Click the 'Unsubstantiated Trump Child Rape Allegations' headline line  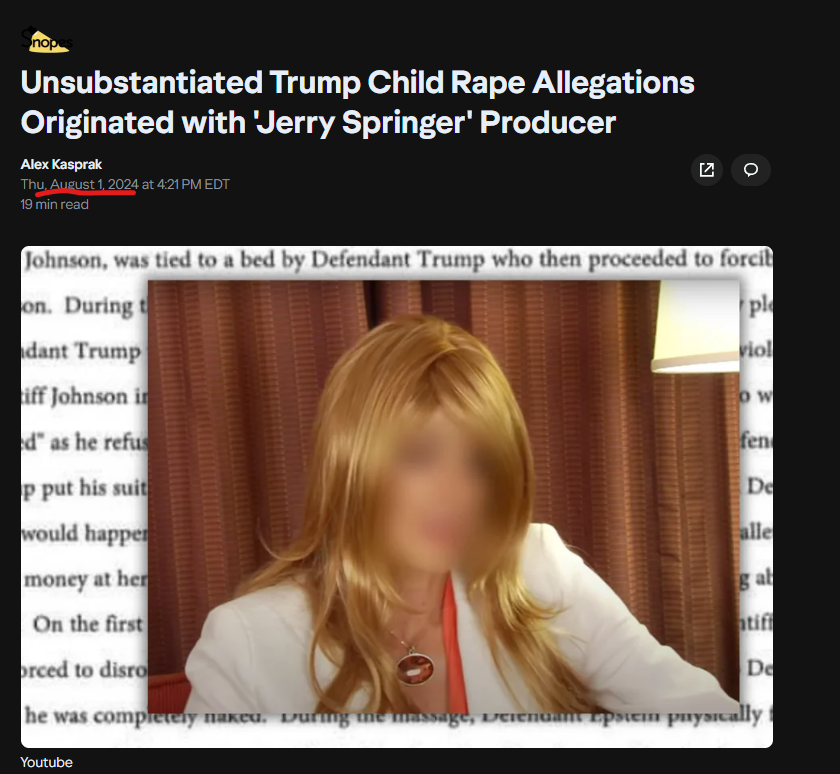click(x=357, y=82)
